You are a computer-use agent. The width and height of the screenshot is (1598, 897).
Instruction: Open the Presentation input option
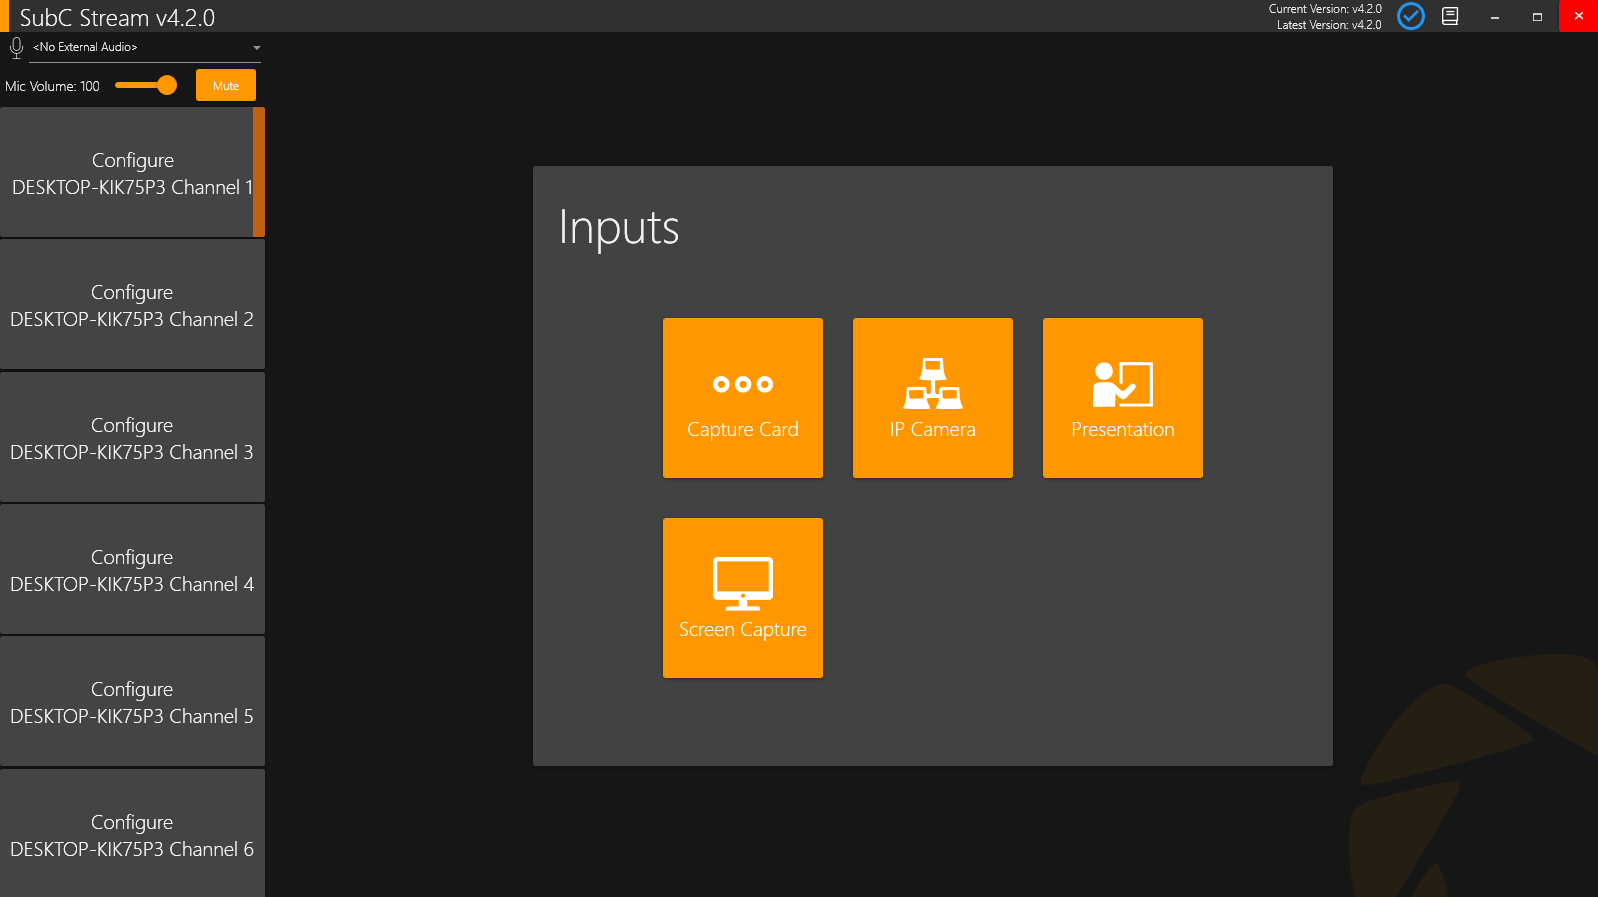coord(1122,398)
